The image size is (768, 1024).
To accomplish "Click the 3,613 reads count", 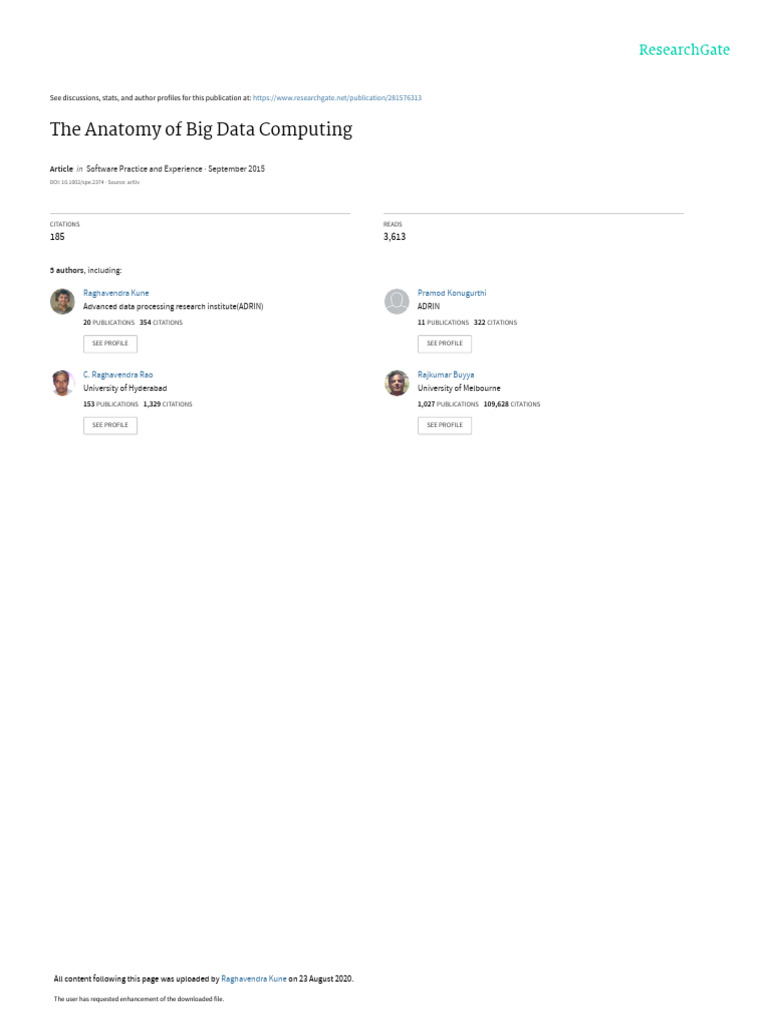I will coord(394,237).
